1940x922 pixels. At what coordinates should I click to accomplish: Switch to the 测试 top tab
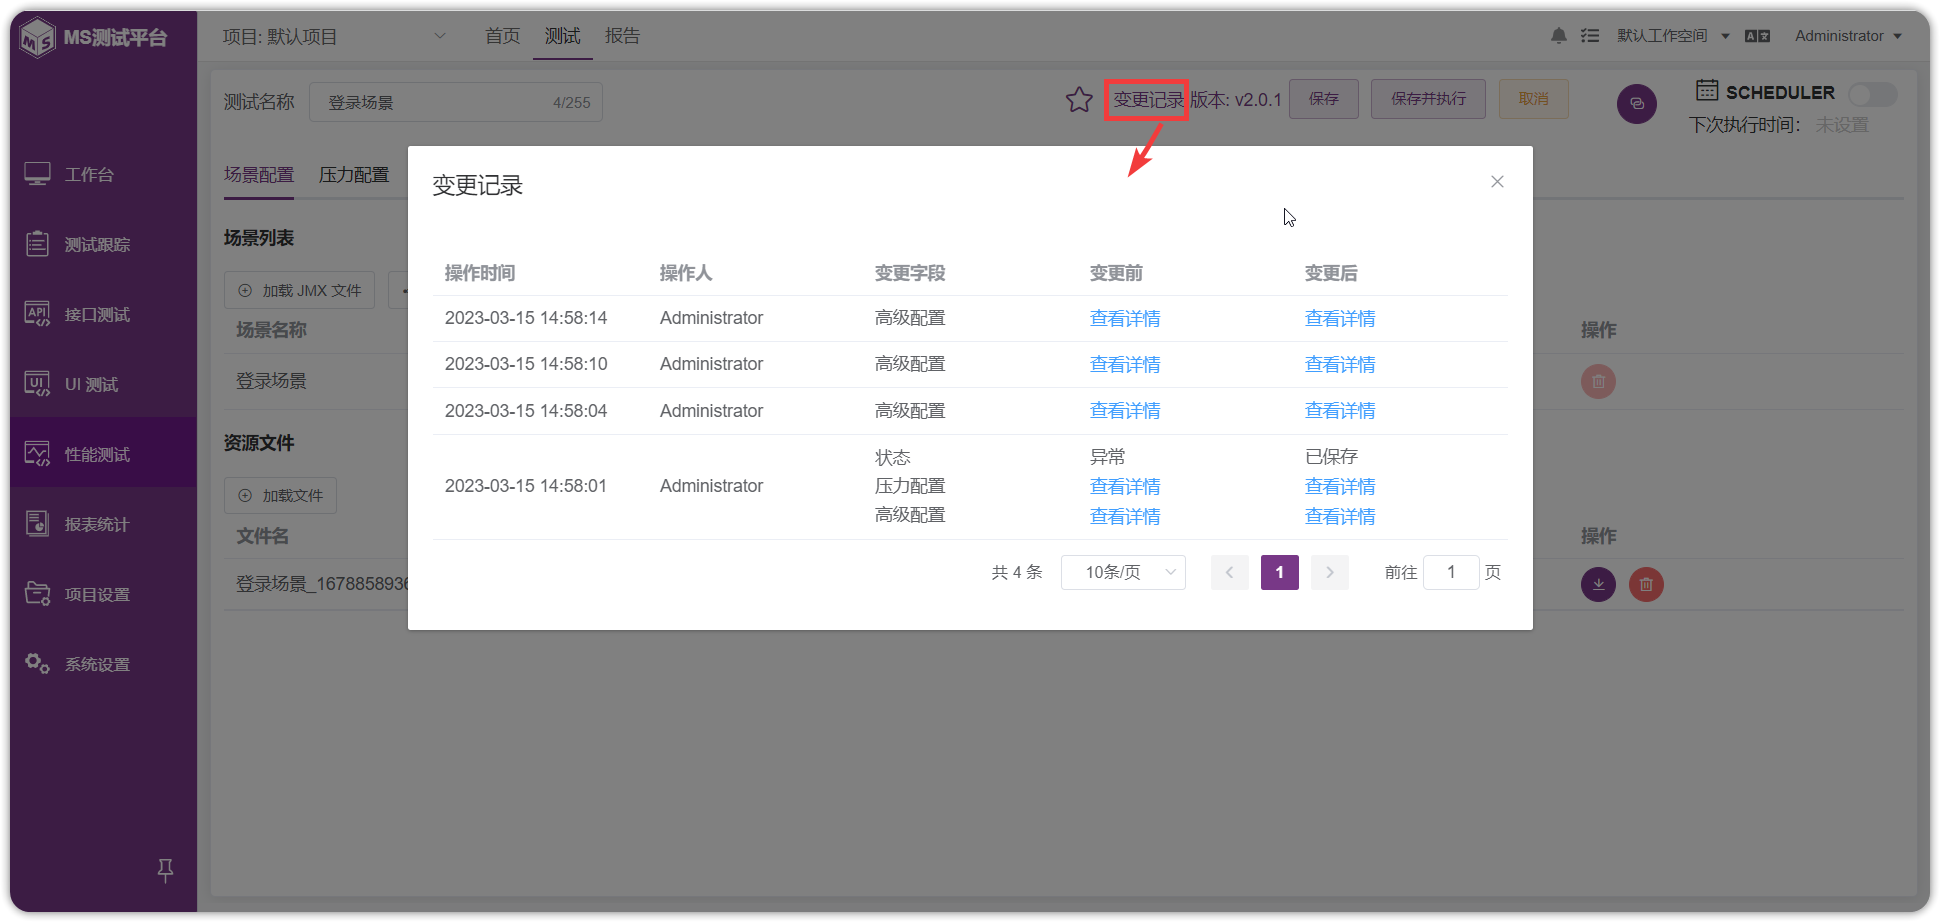562,36
